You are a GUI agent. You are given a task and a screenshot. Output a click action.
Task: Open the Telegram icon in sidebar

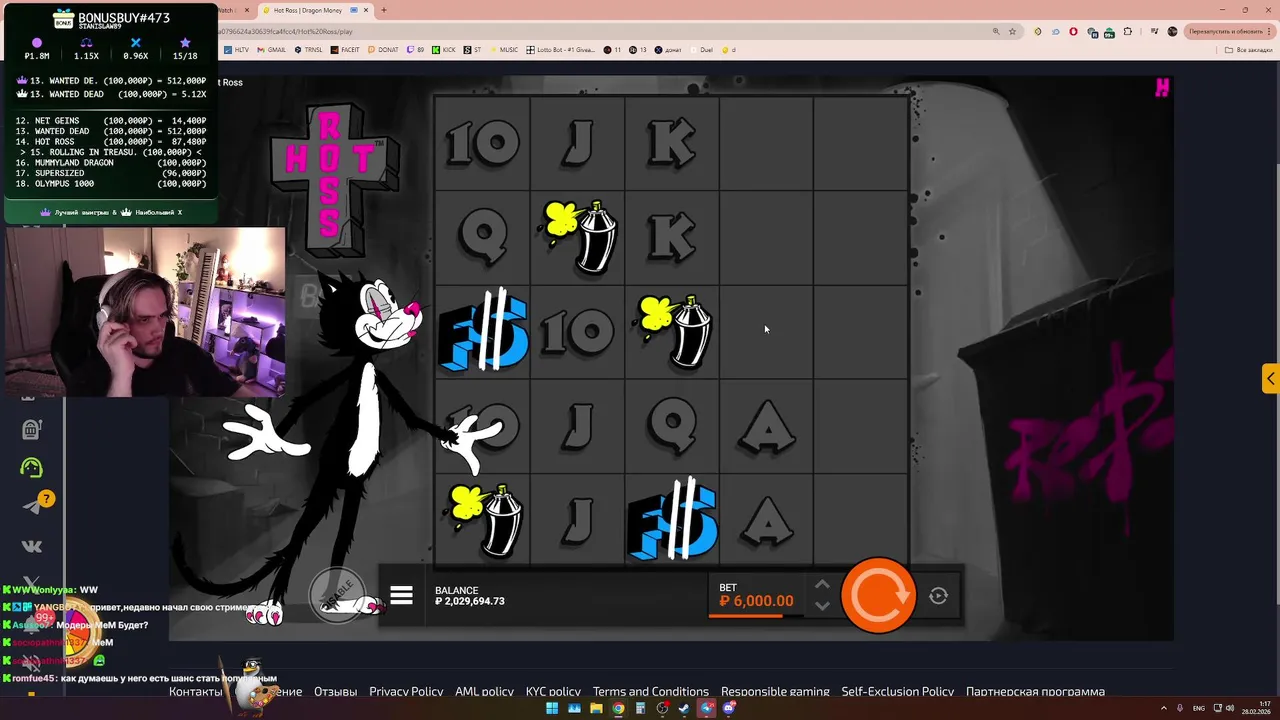point(31,507)
